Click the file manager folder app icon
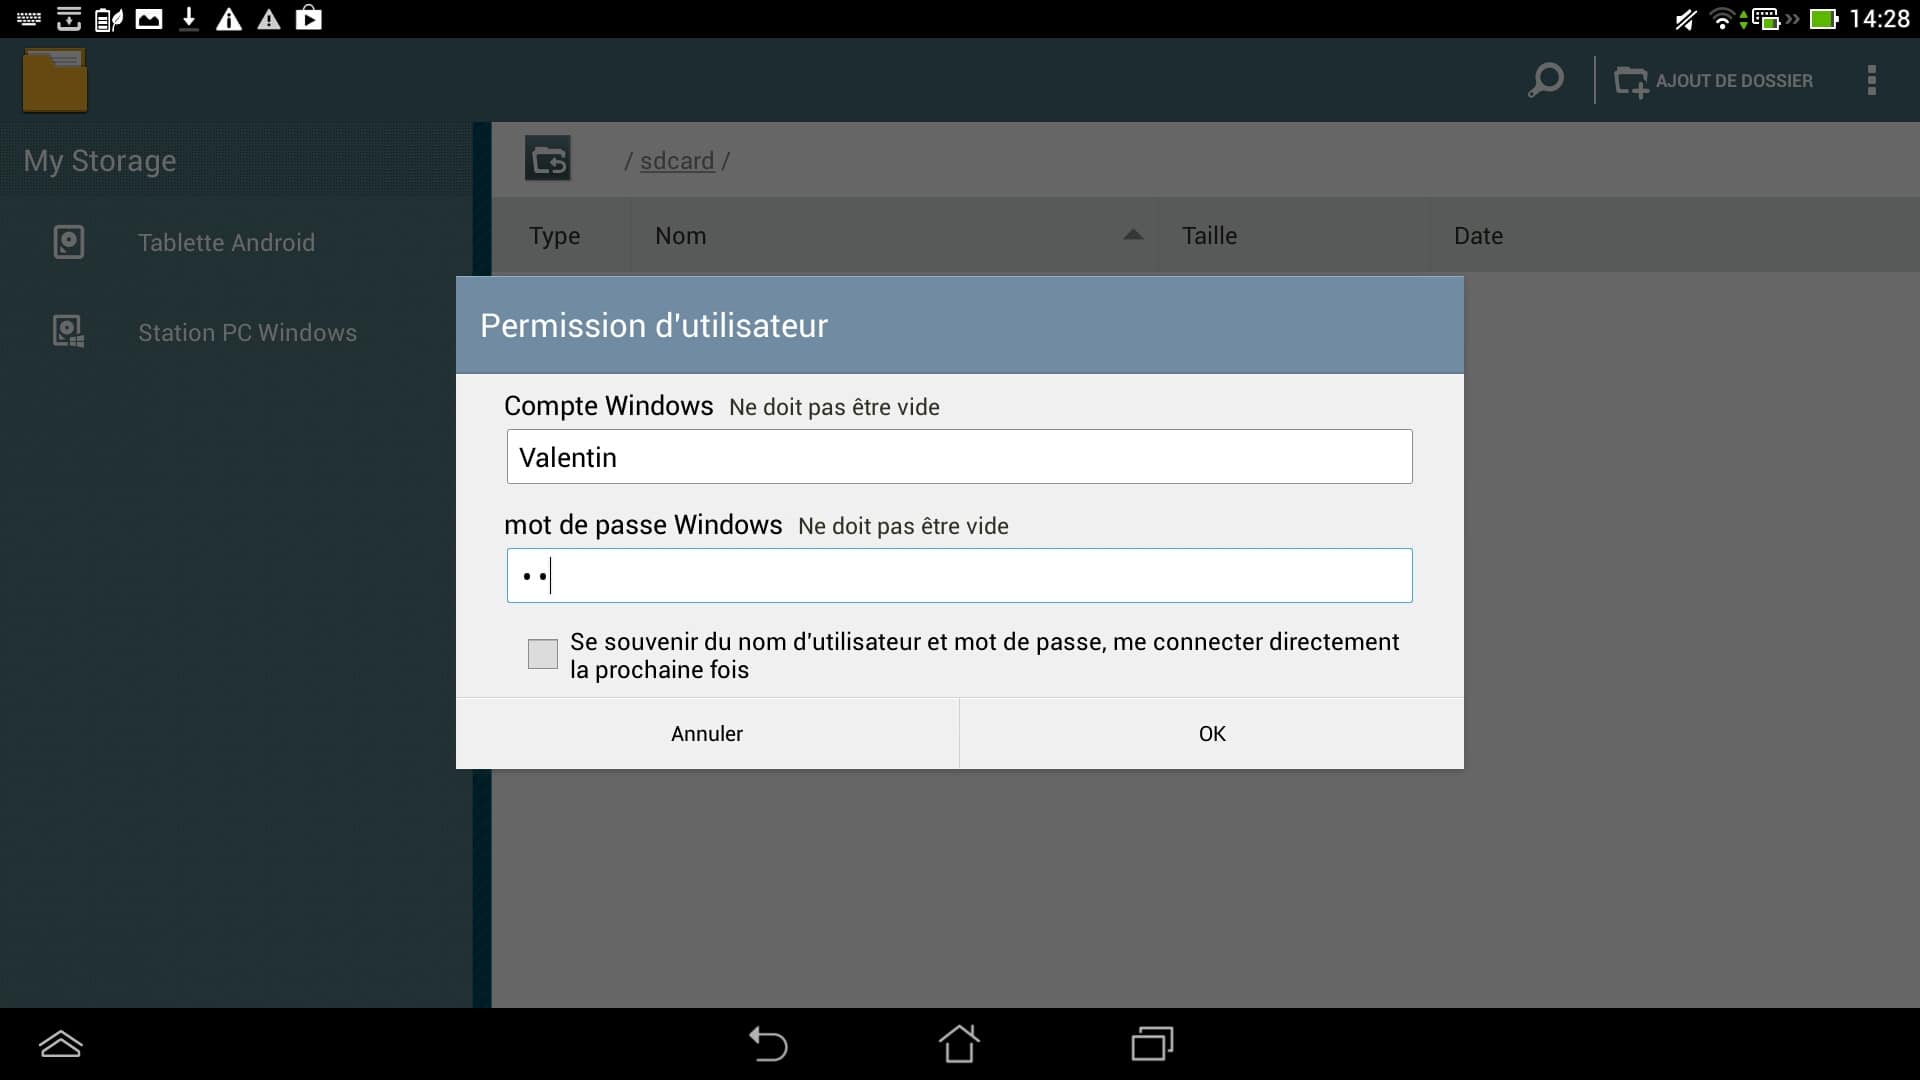Image resolution: width=1920 pixels, height=1080 pixels. coord(55,80)
